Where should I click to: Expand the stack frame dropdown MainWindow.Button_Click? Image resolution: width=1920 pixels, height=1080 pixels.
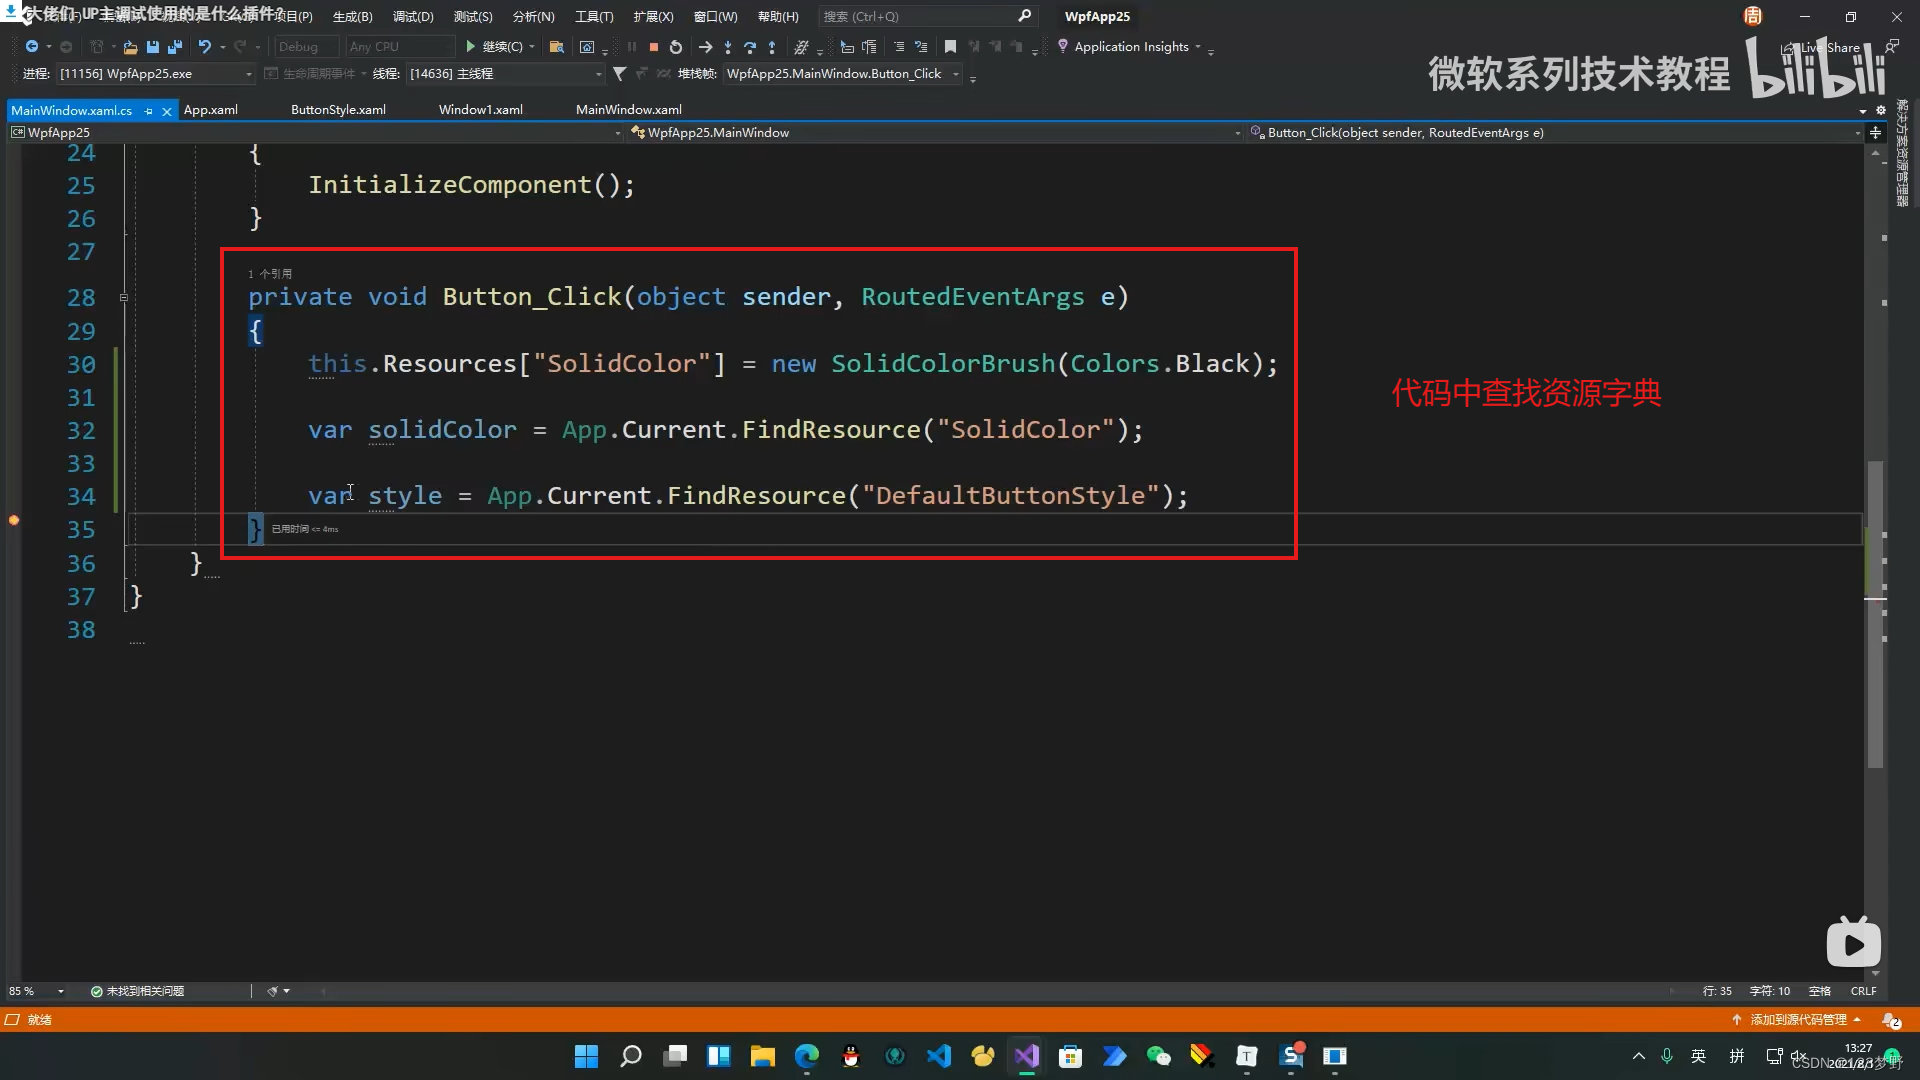[x=956, y=74]
